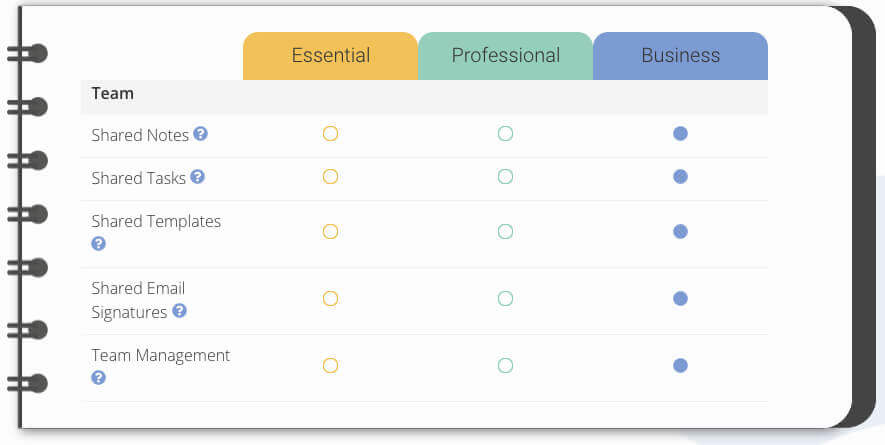
Task: Select Professional circle for Shared Email Signatures
Action: point(505,299)
